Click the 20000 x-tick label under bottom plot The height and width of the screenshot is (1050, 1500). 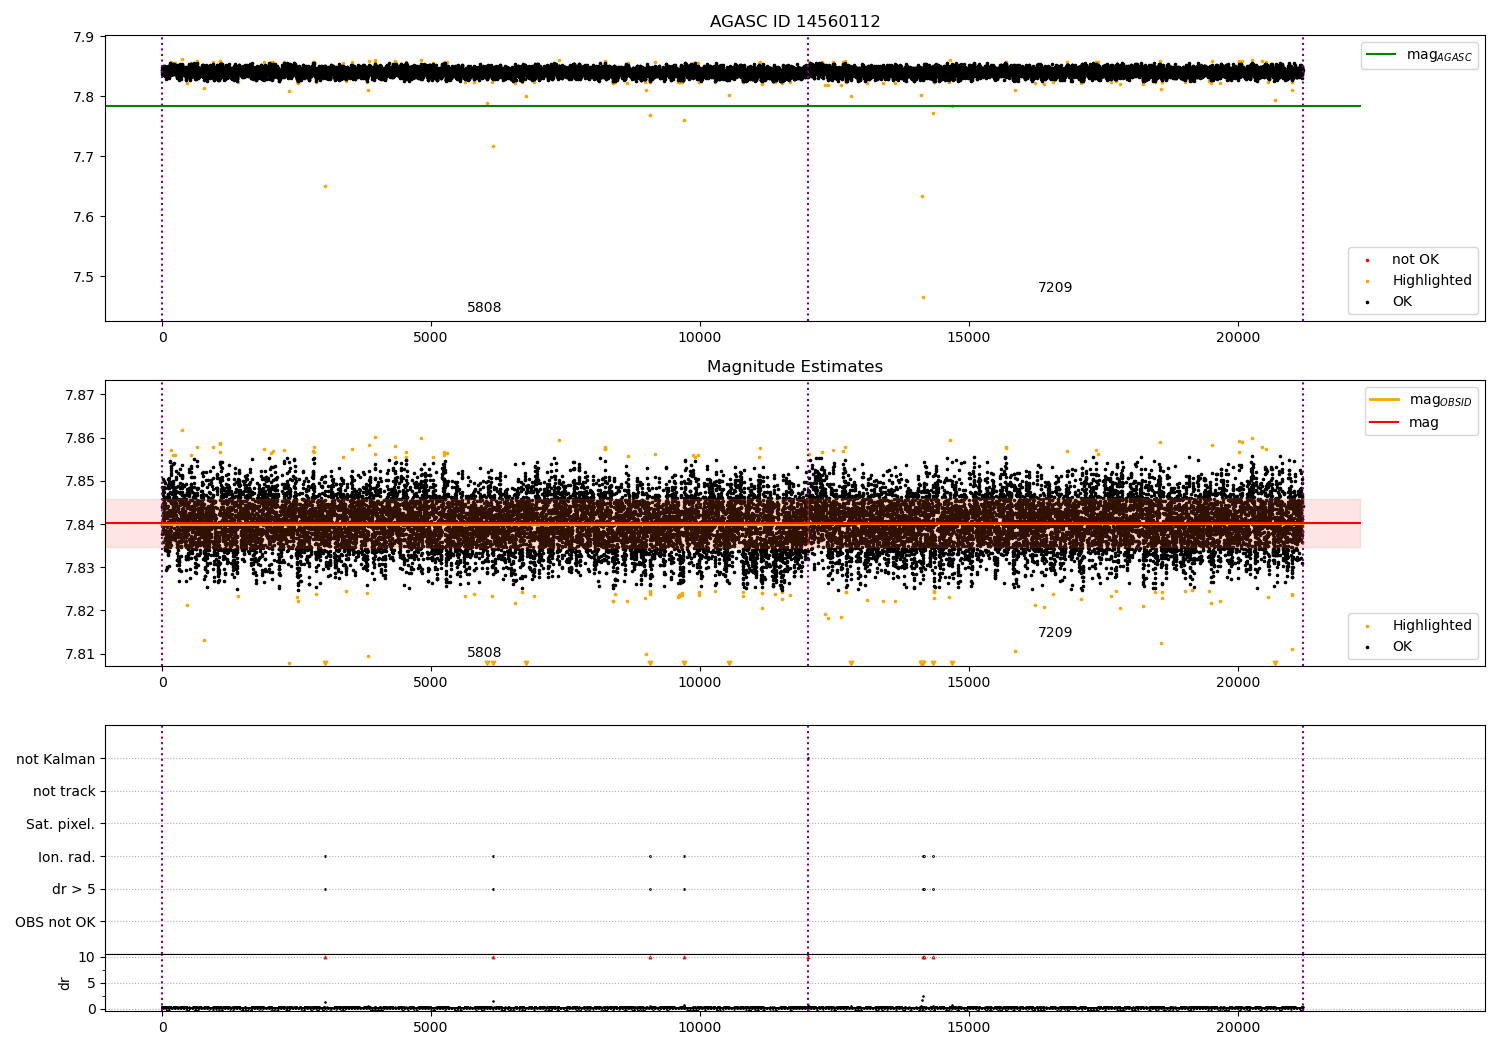(x=1238, y=1028)
